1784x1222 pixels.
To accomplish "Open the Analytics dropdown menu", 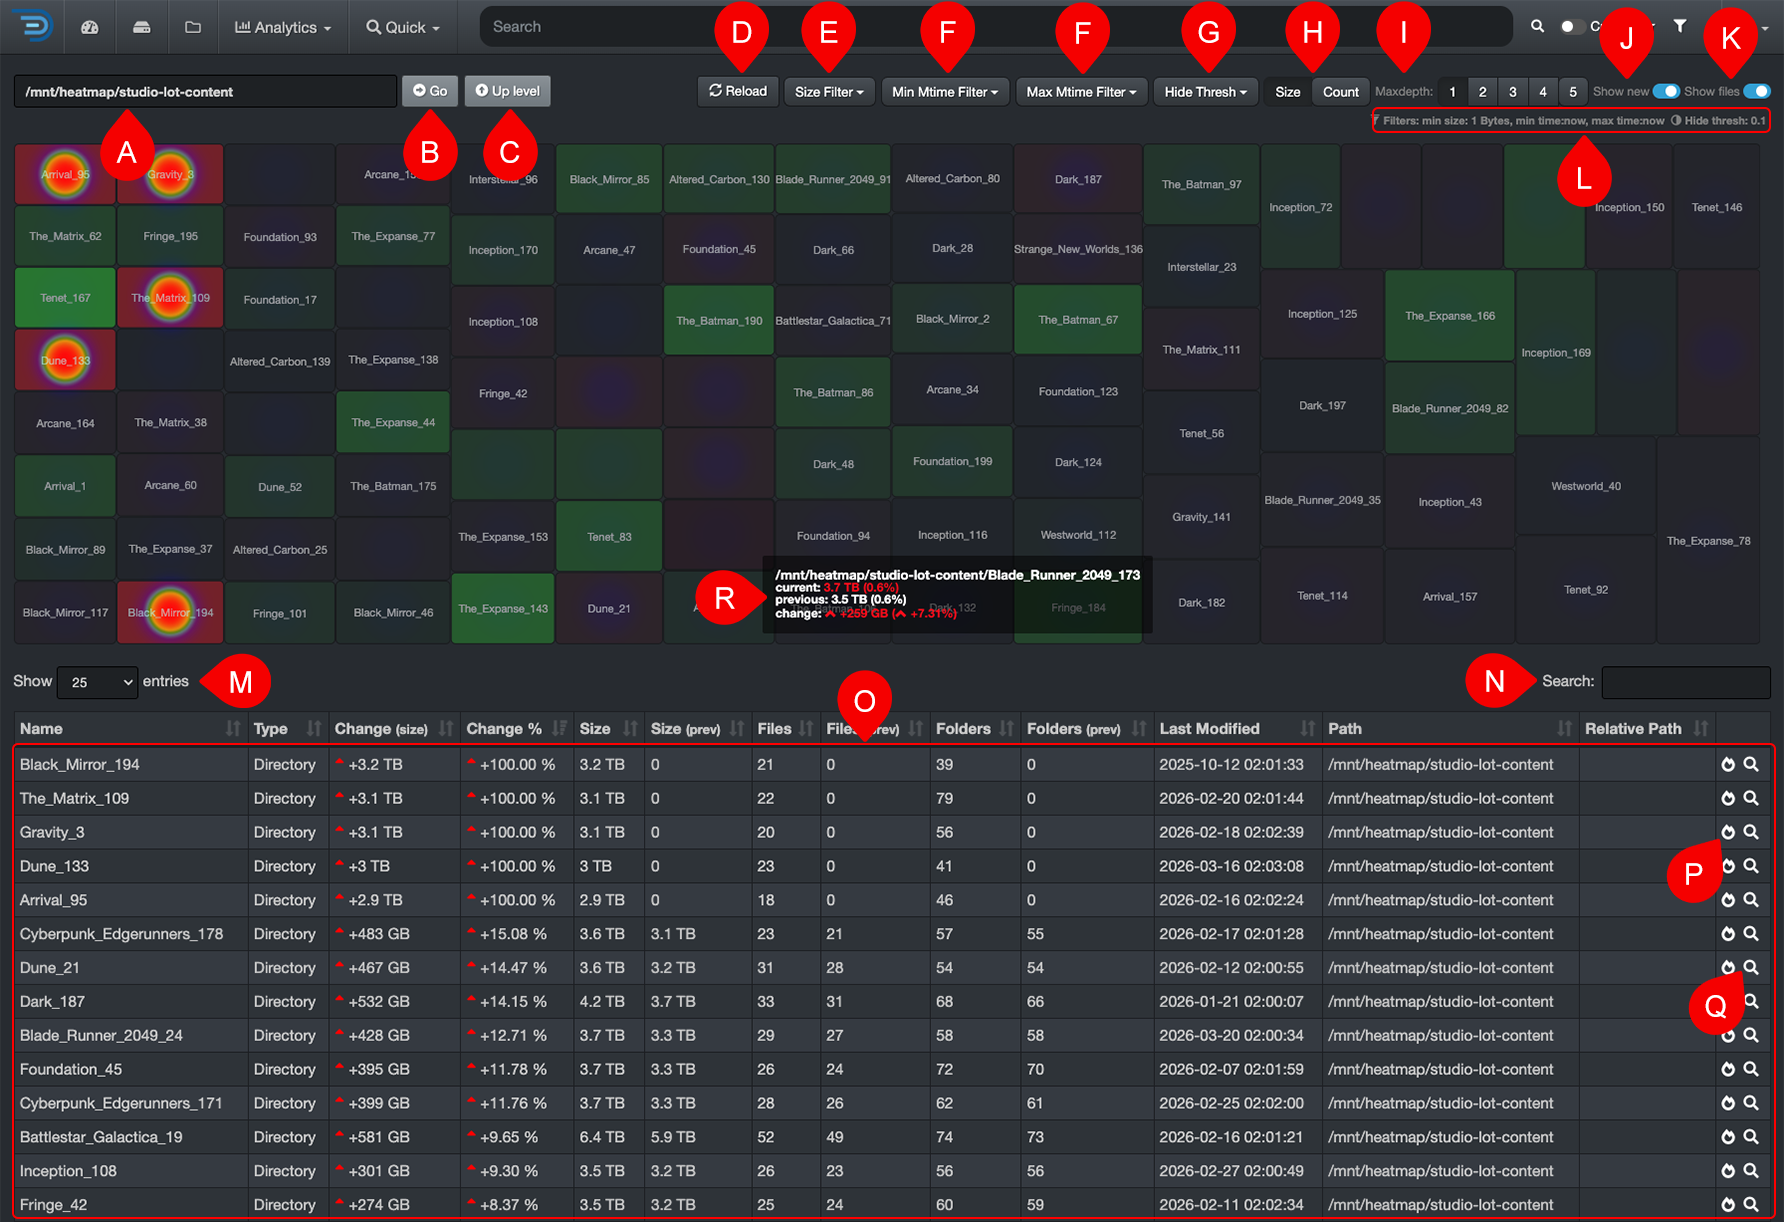I will point(282,27).
